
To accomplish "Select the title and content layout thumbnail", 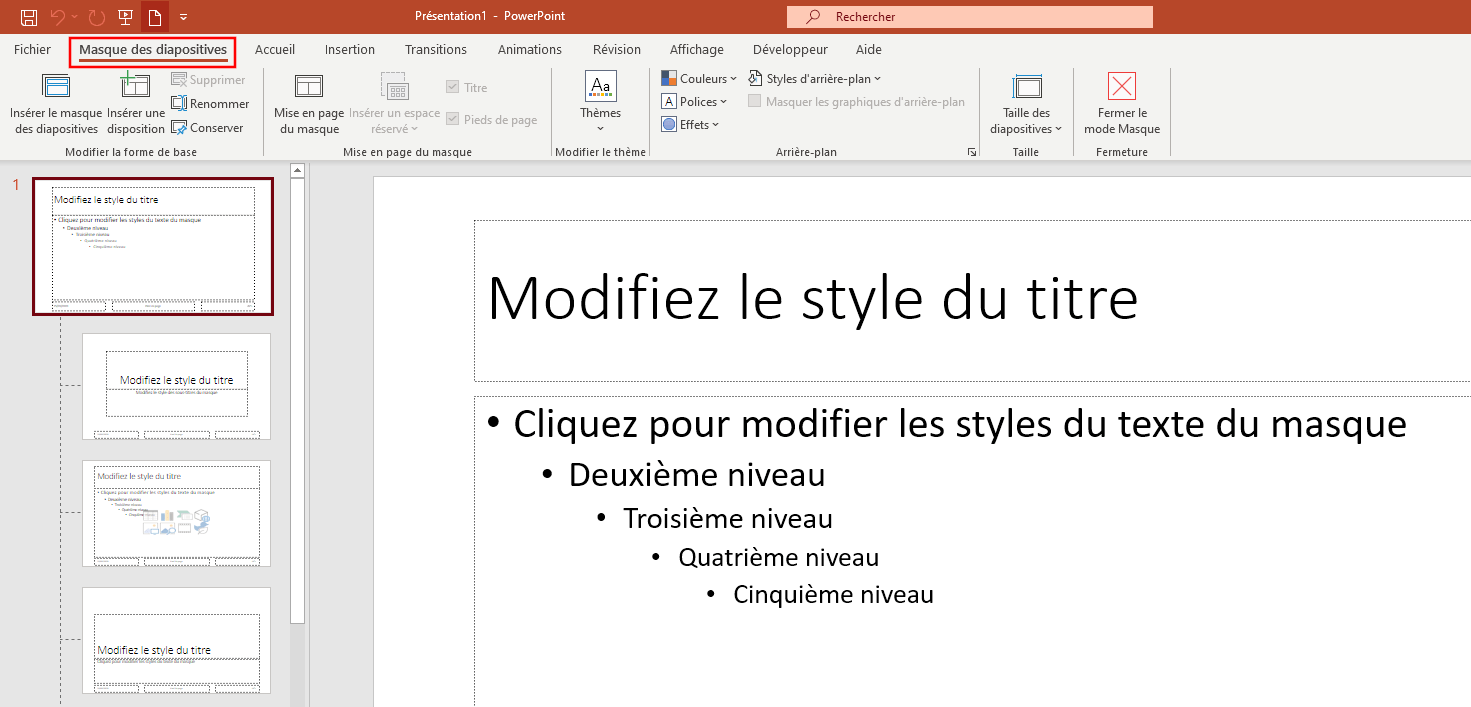I will pos(176,513).
